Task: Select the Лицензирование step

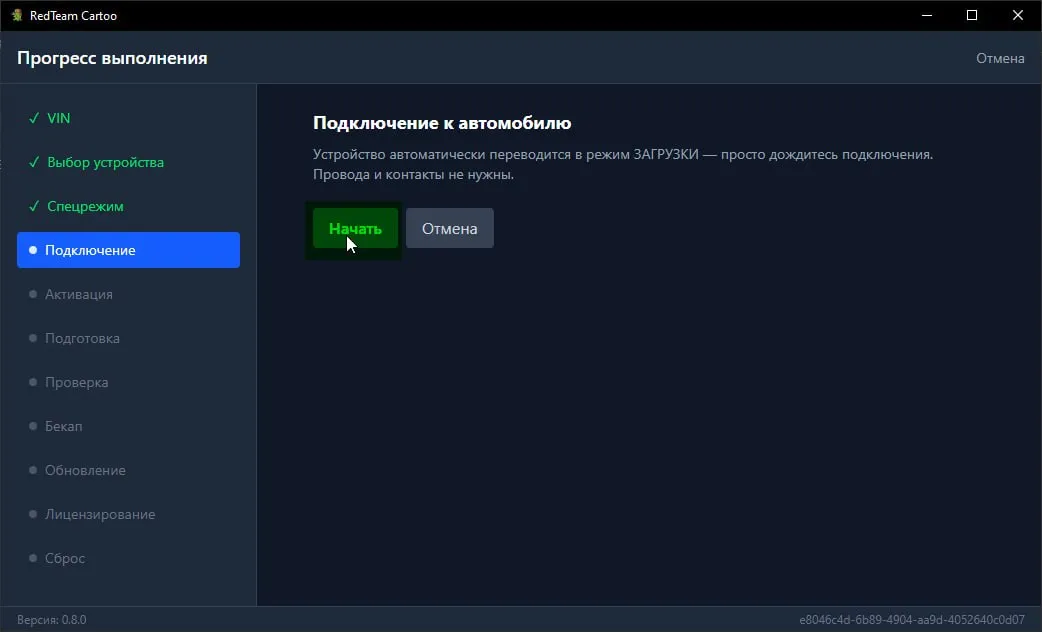Action: tap(128, 514)
